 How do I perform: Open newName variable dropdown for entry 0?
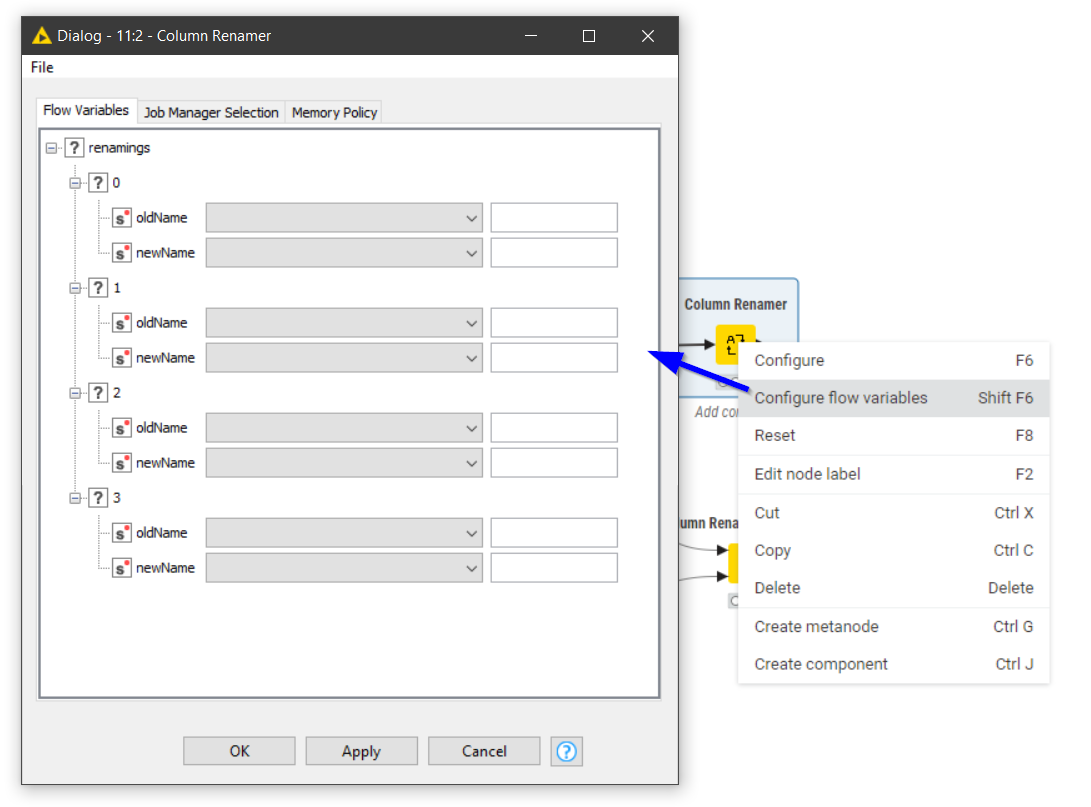pos(344,253)
